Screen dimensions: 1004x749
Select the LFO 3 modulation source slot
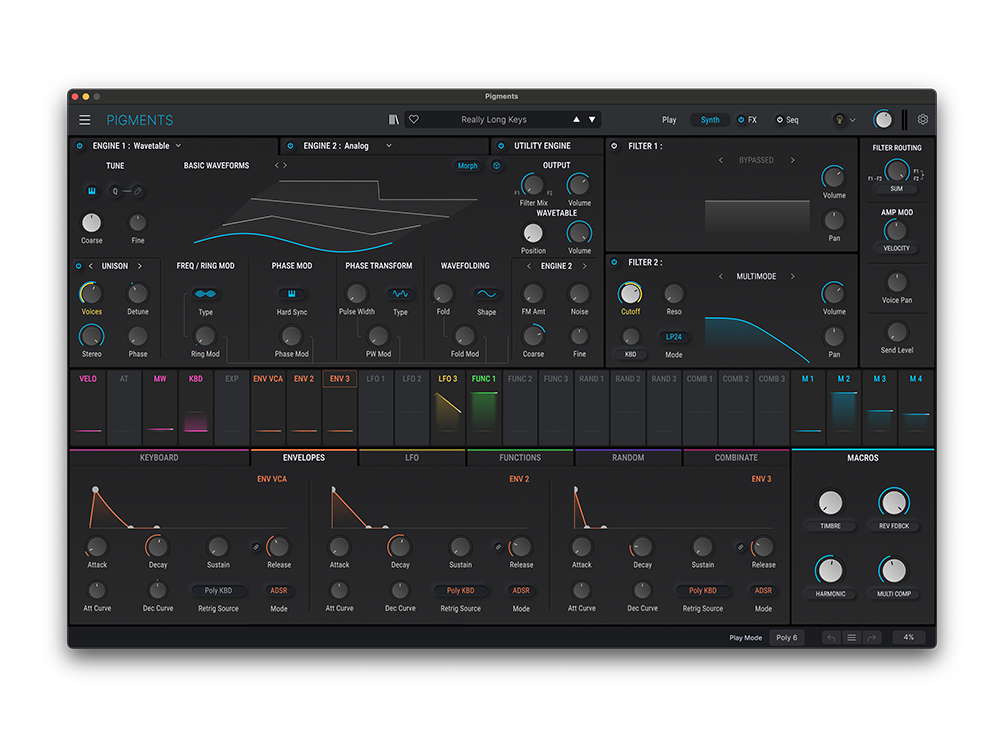coord(448,408)
